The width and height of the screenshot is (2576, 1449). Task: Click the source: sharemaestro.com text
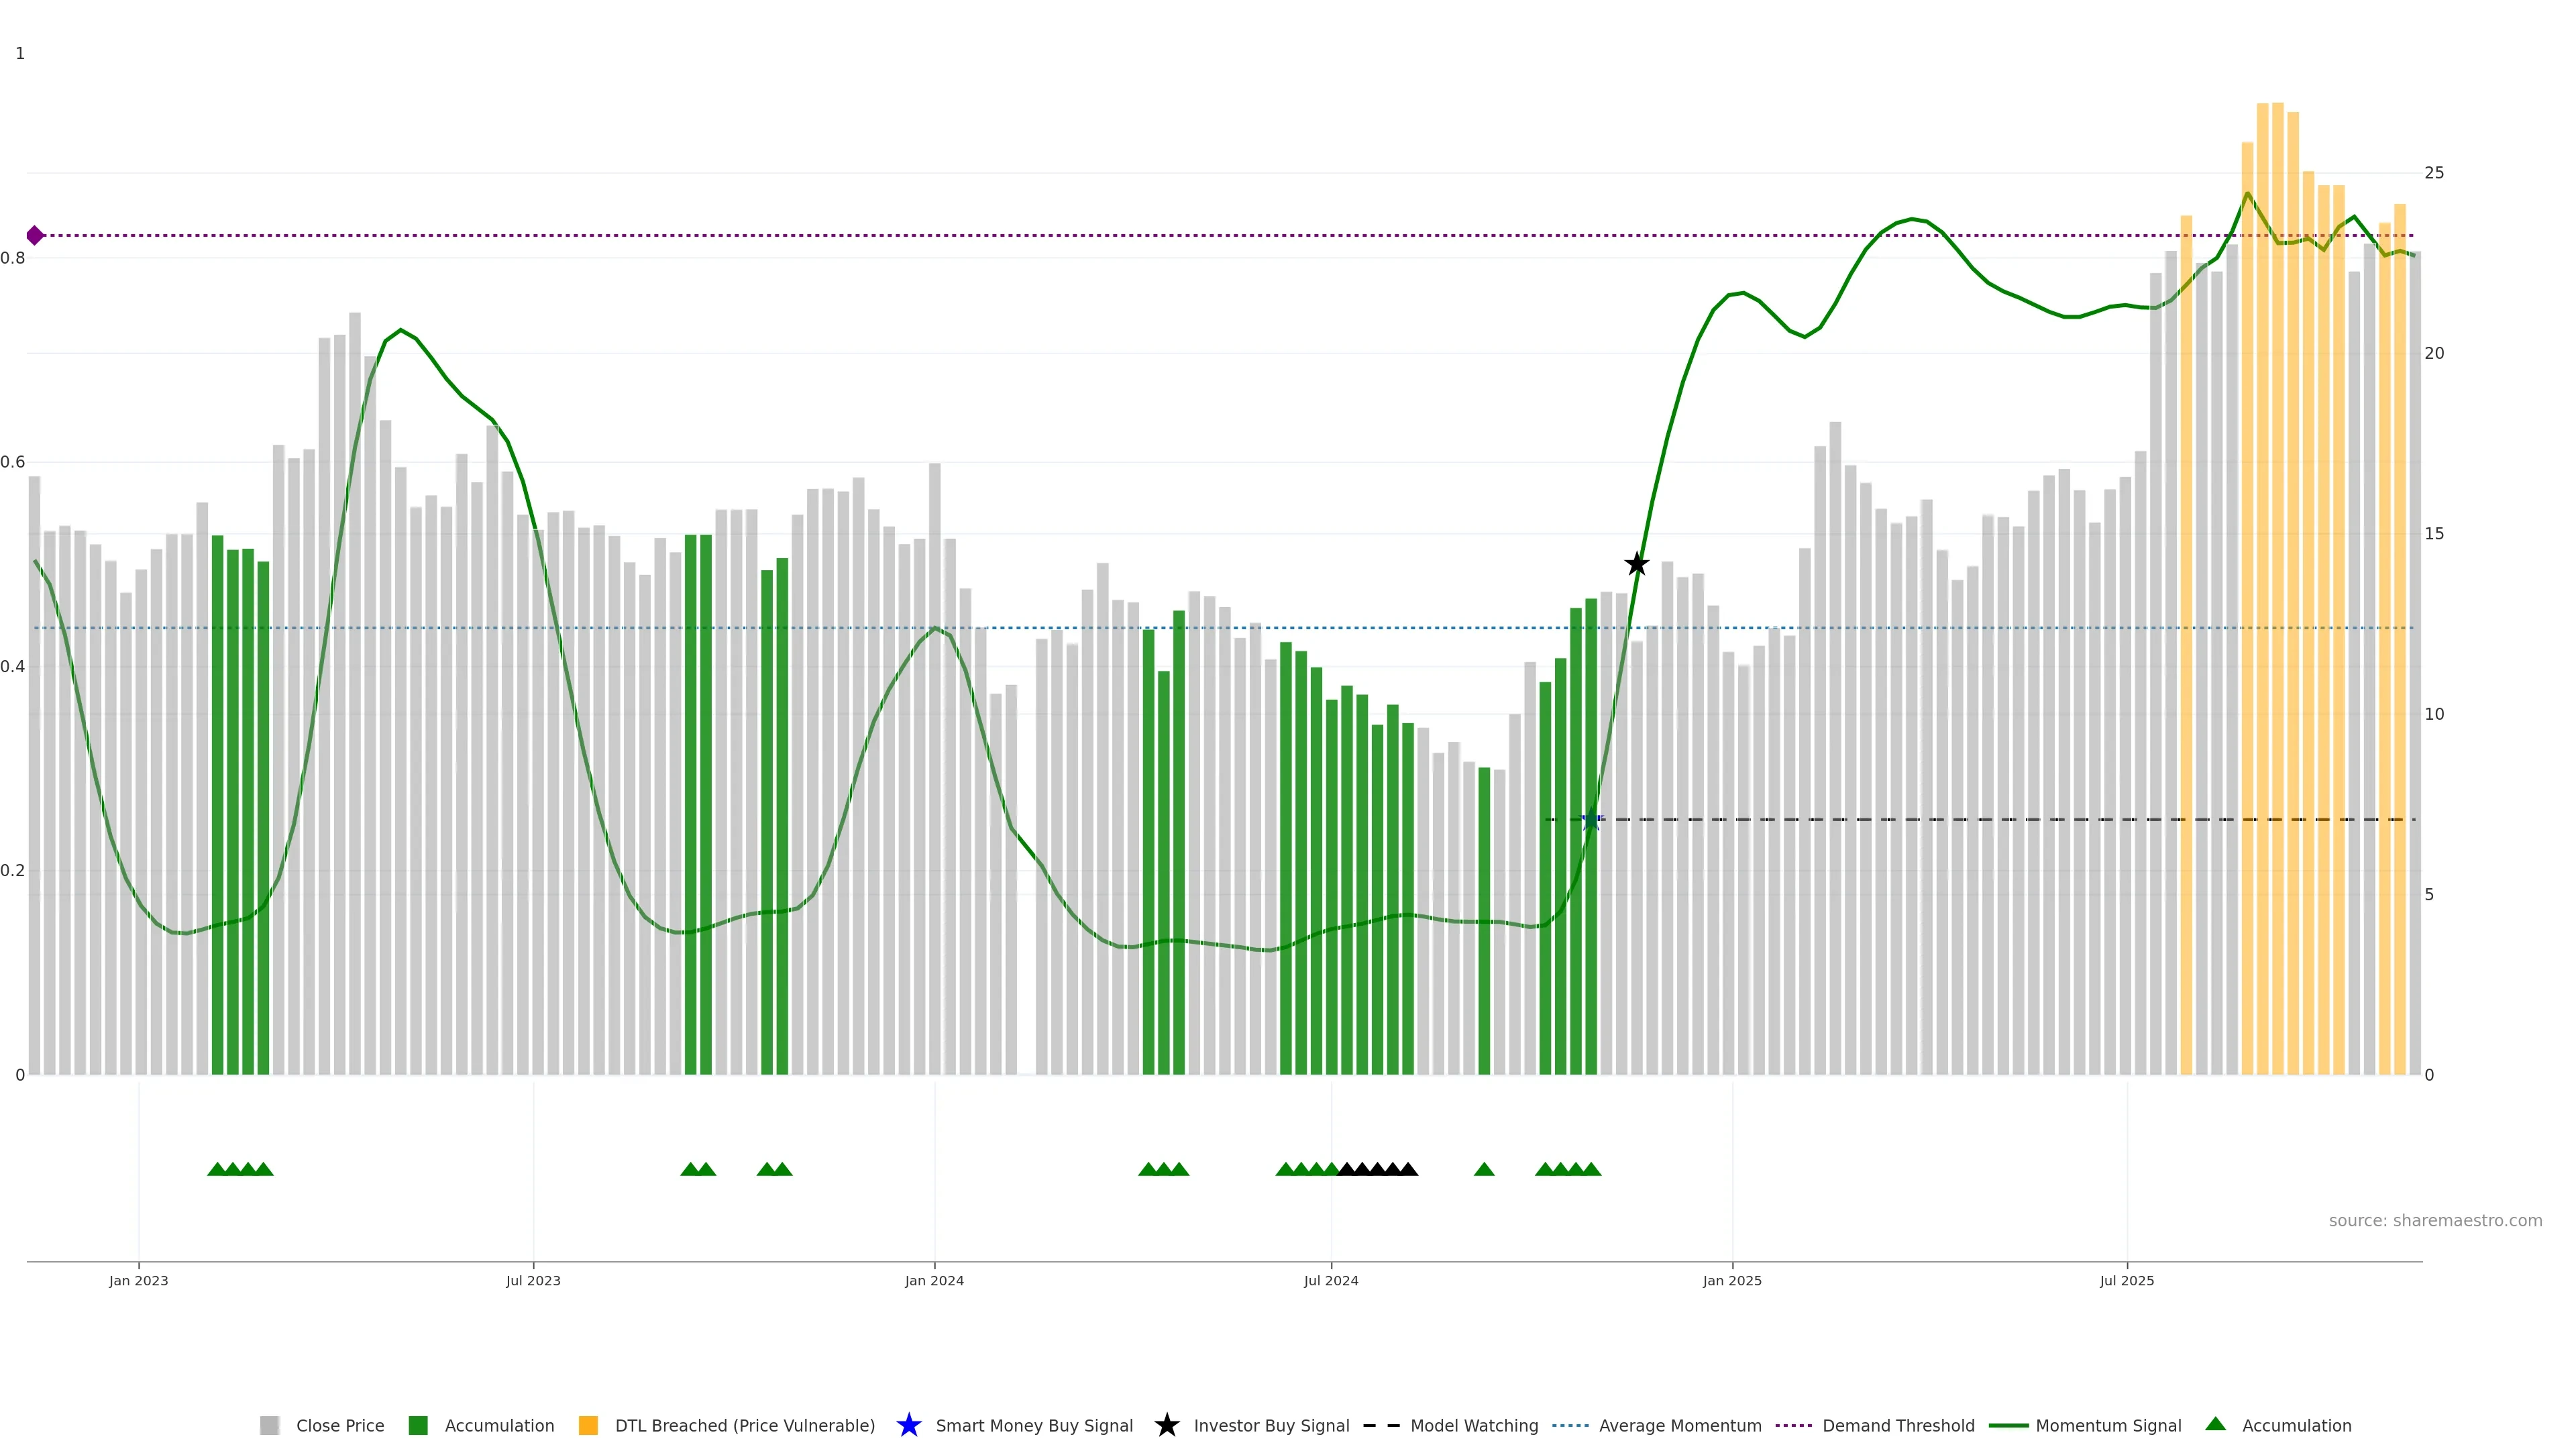2435,1220
